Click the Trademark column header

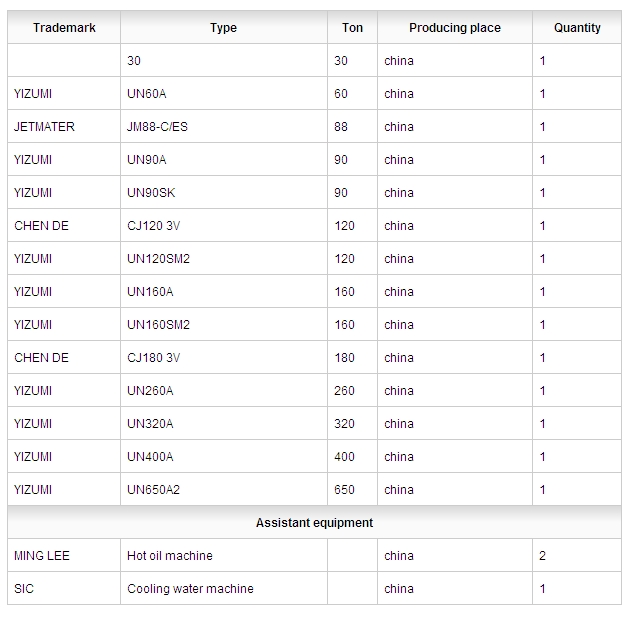click(x=64, y=27)
